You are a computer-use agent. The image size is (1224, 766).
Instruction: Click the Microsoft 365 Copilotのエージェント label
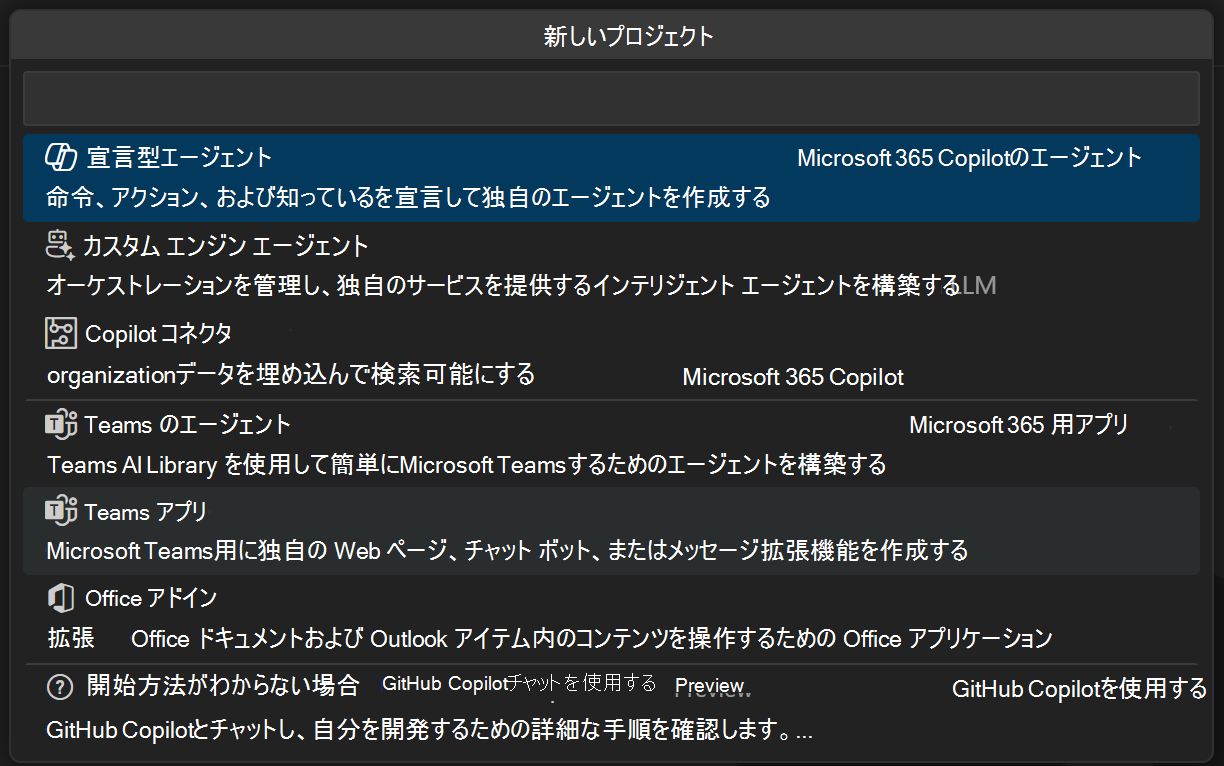968,156
